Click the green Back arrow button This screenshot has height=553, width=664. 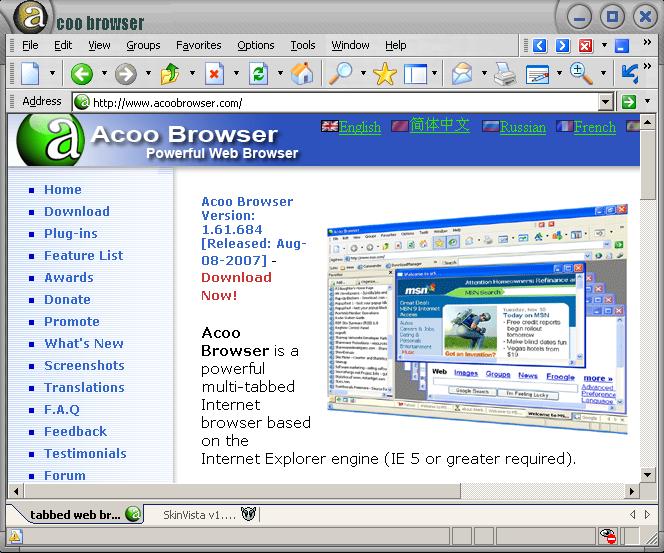click(x=81, y=73)
